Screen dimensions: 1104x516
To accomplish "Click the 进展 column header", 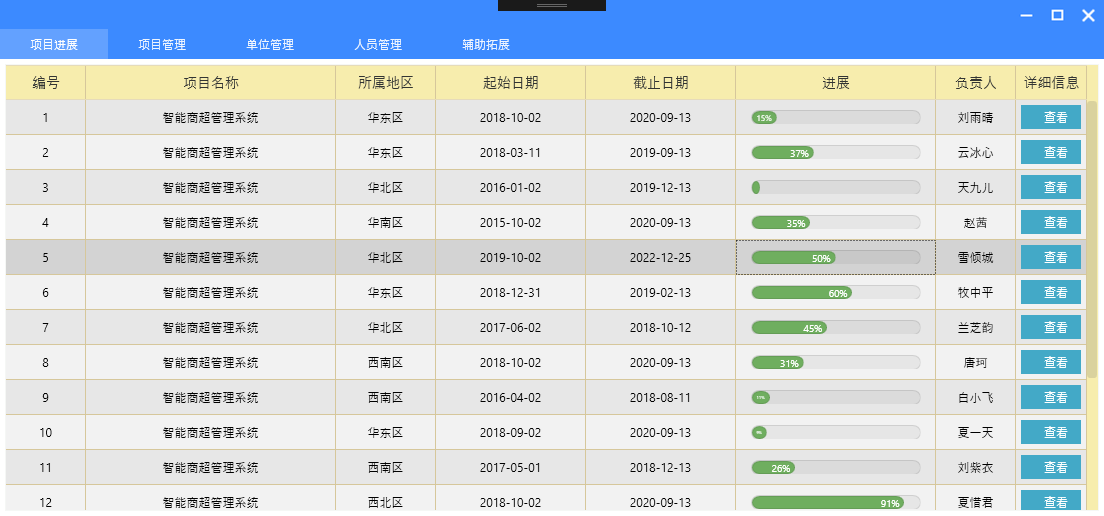I will point(835,83).
